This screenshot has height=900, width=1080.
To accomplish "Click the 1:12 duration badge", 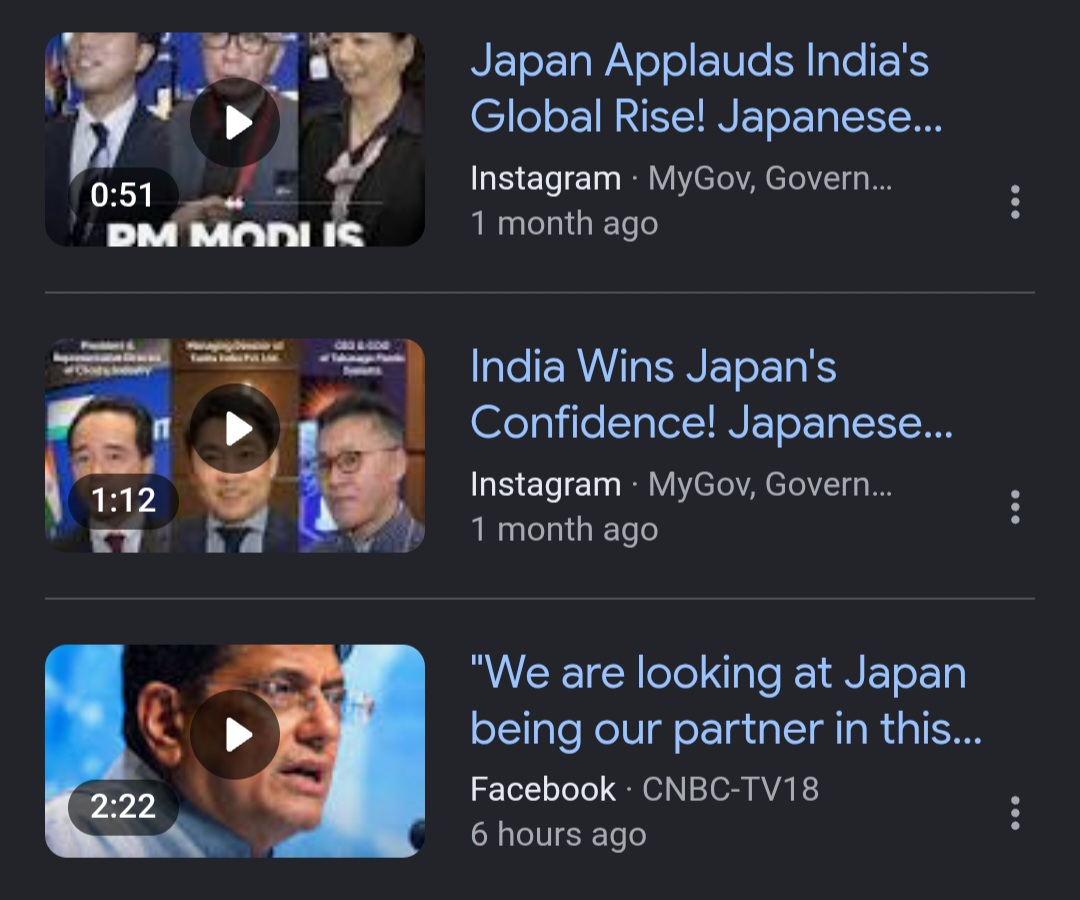I will pyautogui.click(x=123, y=501).
